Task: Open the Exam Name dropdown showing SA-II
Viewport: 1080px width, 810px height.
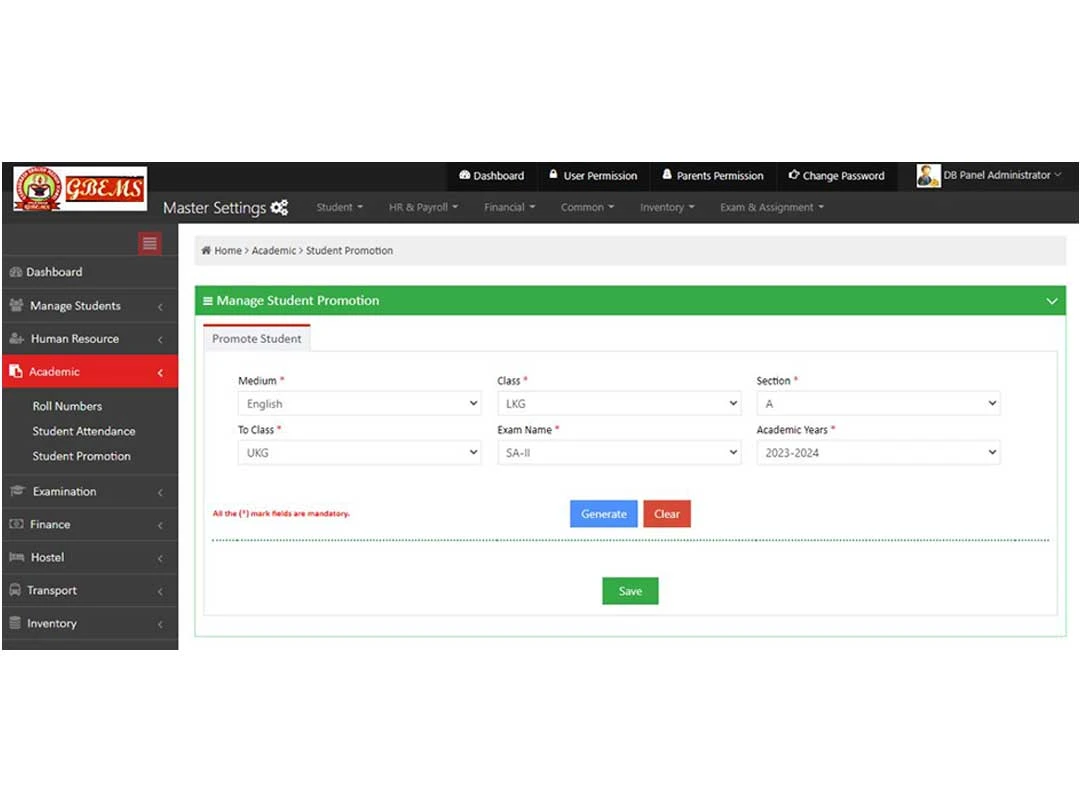Action: click(618, 452)
